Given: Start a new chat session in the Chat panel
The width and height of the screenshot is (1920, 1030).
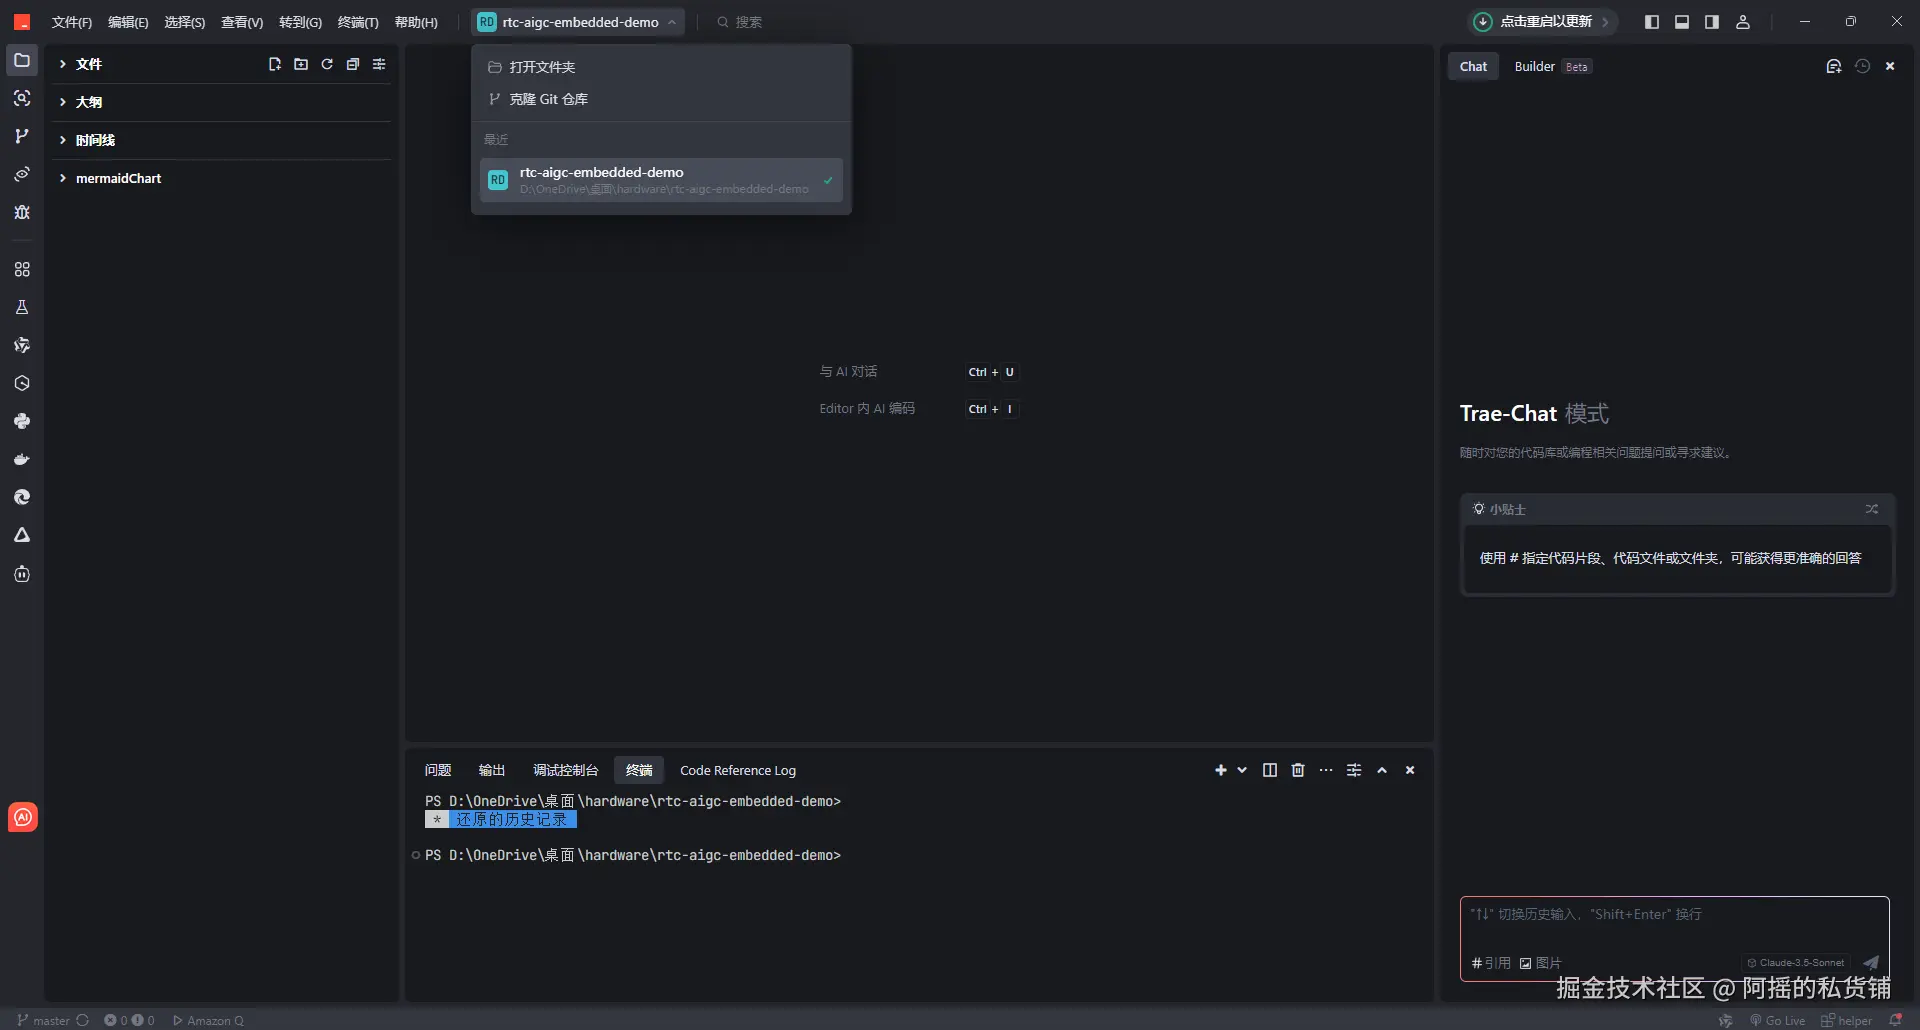Looking at the screenshot, I should 1834,66.
